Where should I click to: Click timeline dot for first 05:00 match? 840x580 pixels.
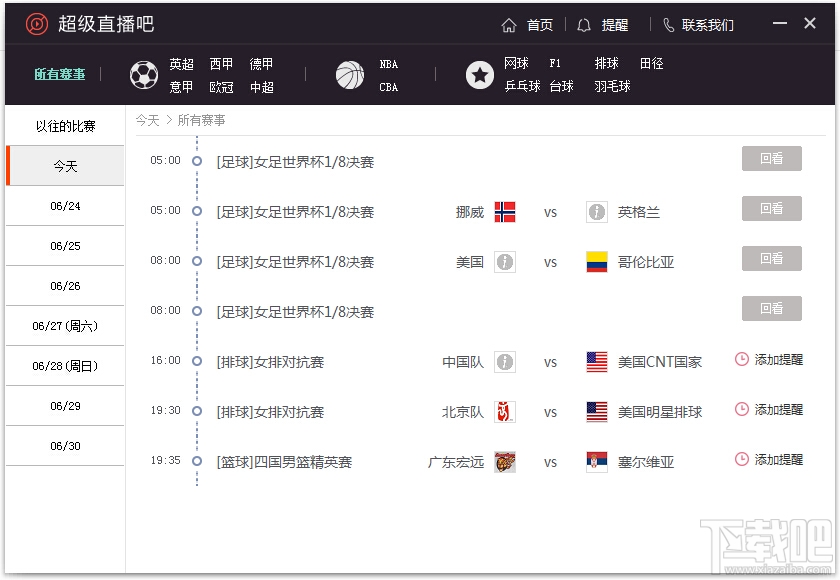click(x=197, y=161)
